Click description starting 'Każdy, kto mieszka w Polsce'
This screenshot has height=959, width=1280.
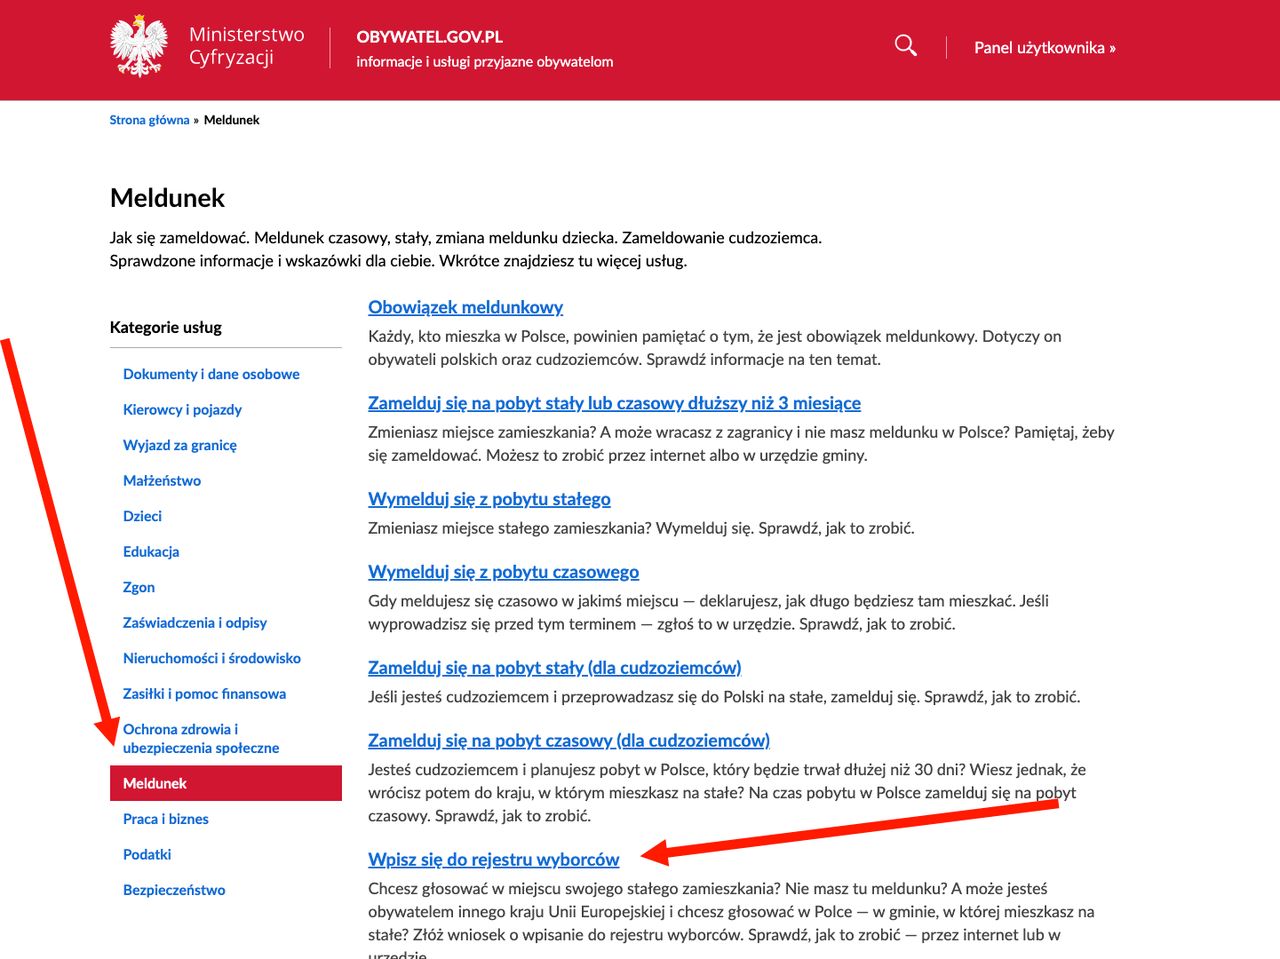[715, 348]
